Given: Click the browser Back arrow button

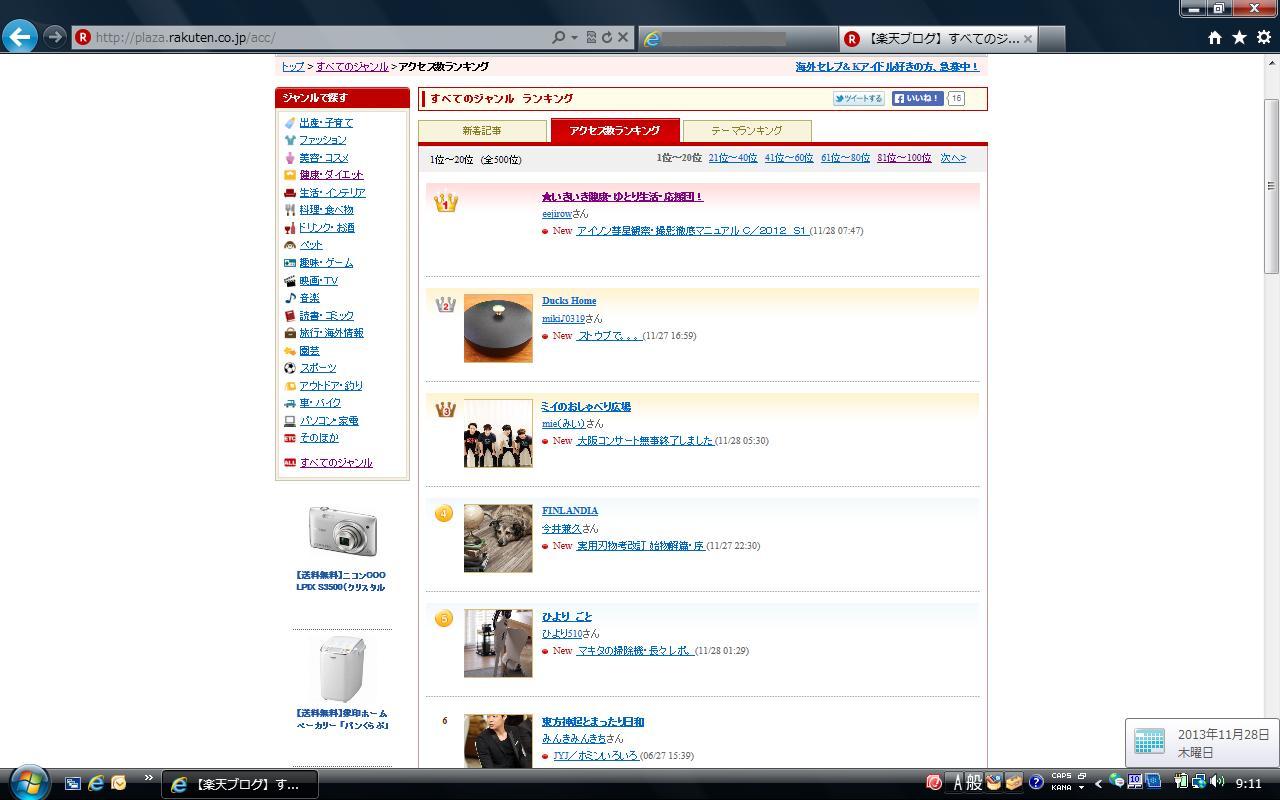Looking at the screenshot, I should pyautogui.click(x=20, y=37).
